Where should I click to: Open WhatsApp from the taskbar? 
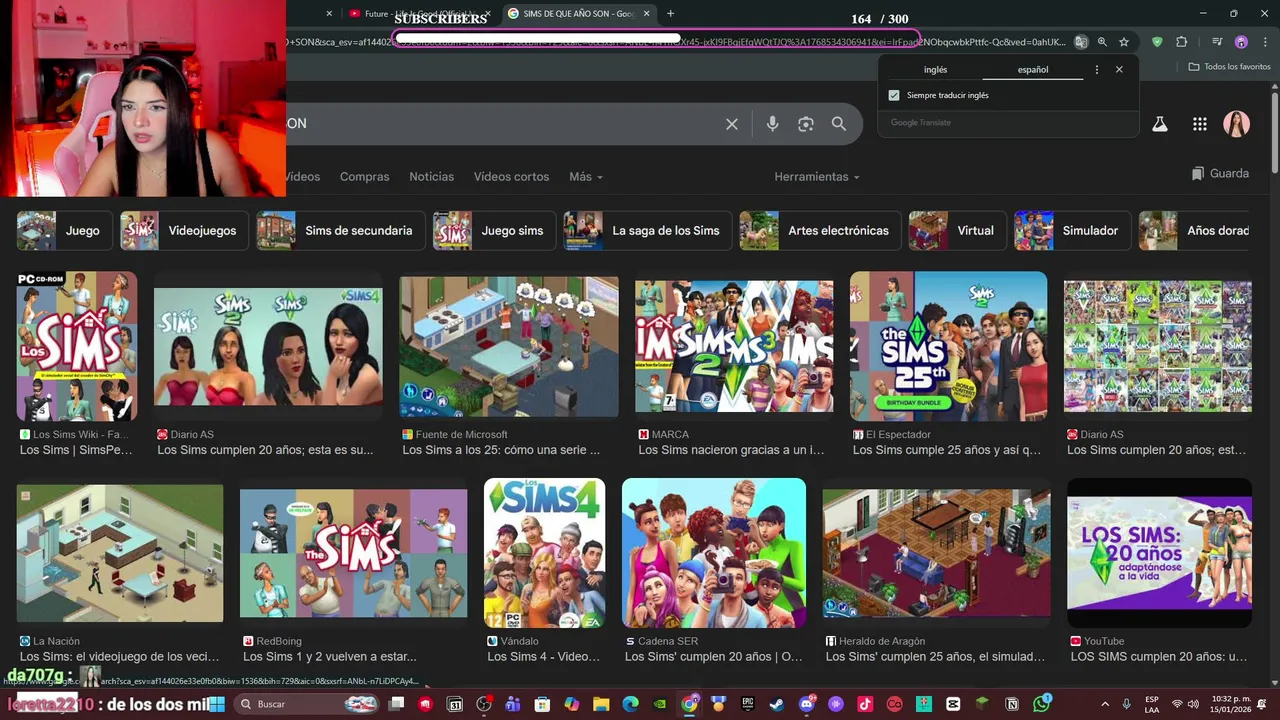1042,704
